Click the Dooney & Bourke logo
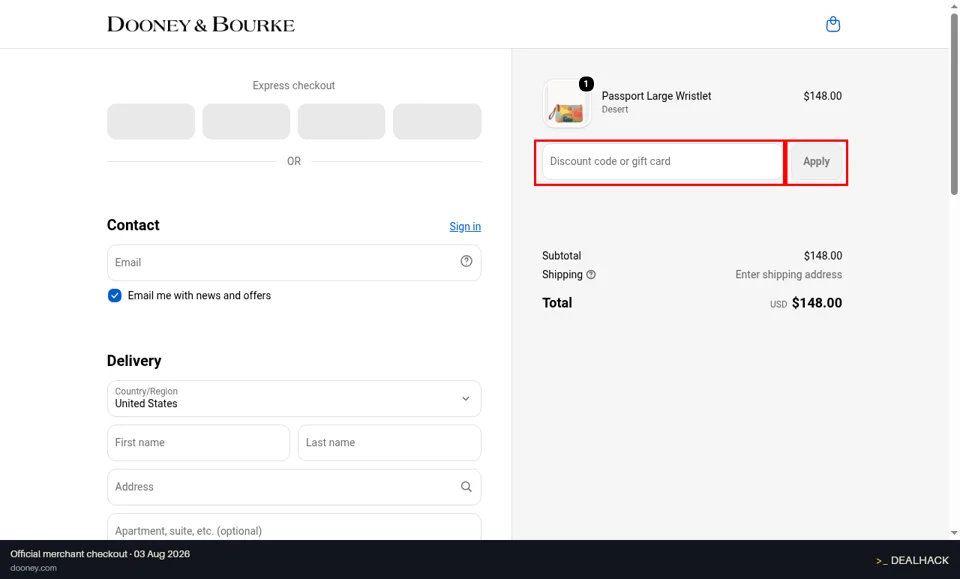This screenshot has height=579, width=960. point(201,24)
